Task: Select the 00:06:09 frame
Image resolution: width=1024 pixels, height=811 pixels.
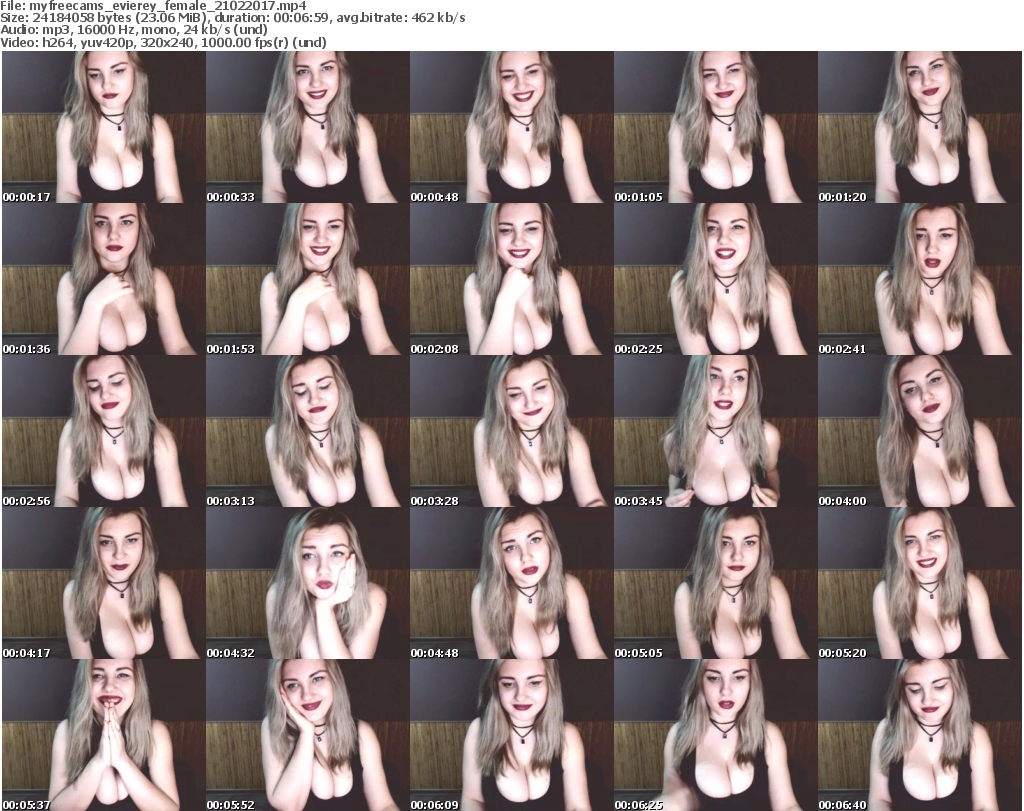Action: pyautogui.click(x=511, y=735)
